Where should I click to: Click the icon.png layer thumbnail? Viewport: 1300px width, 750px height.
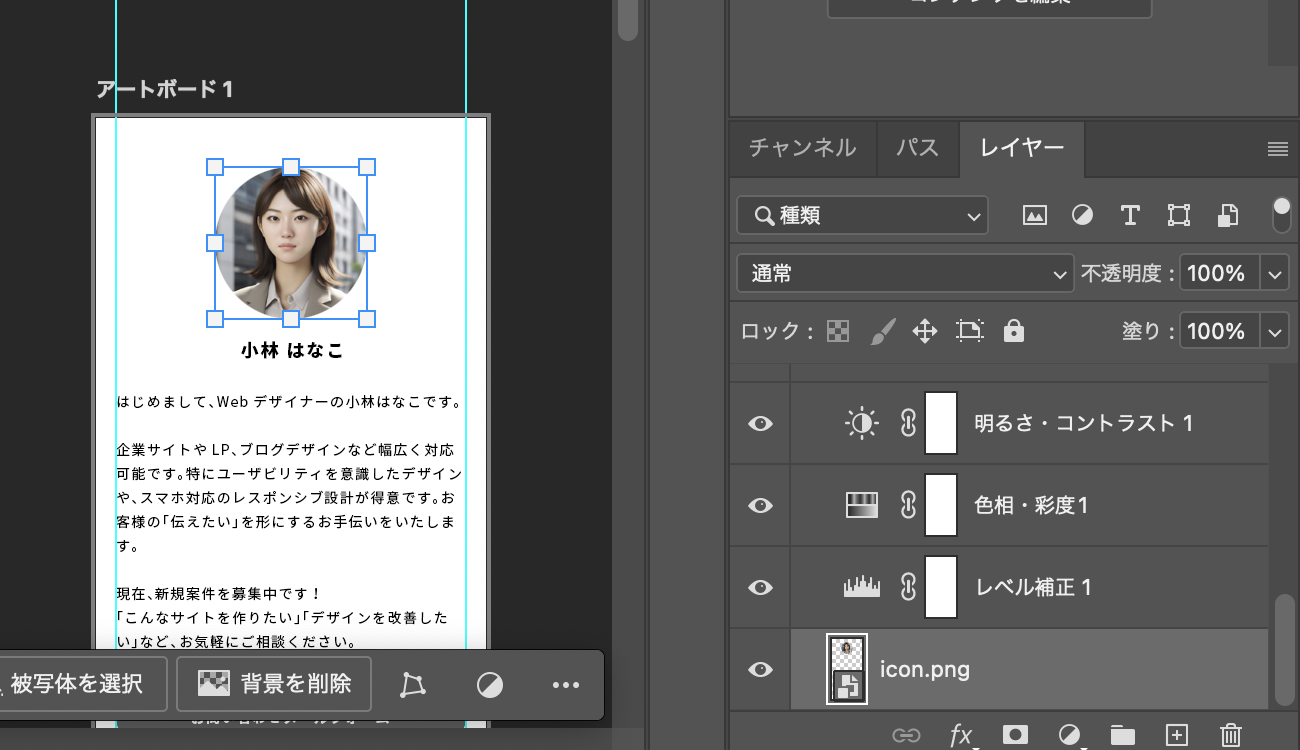846,669
